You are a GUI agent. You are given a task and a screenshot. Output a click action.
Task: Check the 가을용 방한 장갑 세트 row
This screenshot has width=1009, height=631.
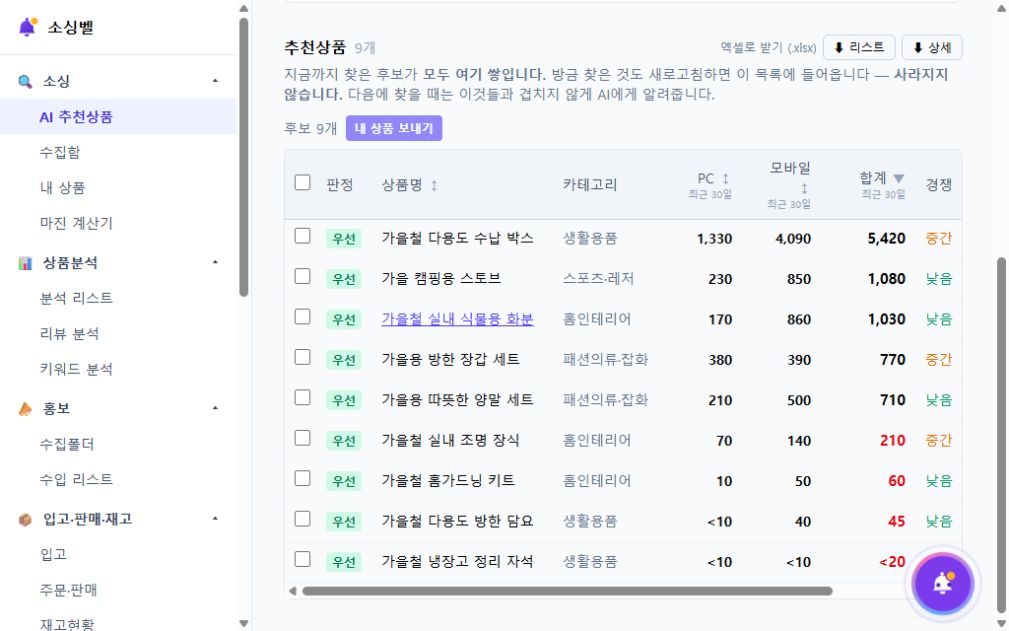coord(302,358)
